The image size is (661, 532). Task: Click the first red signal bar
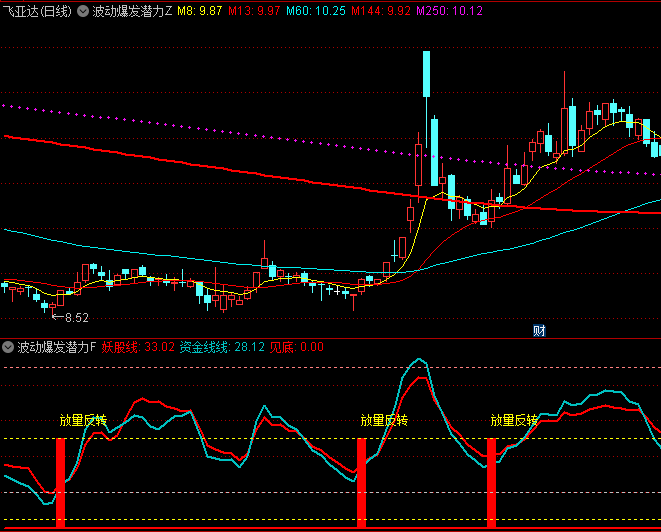point(61,483)
